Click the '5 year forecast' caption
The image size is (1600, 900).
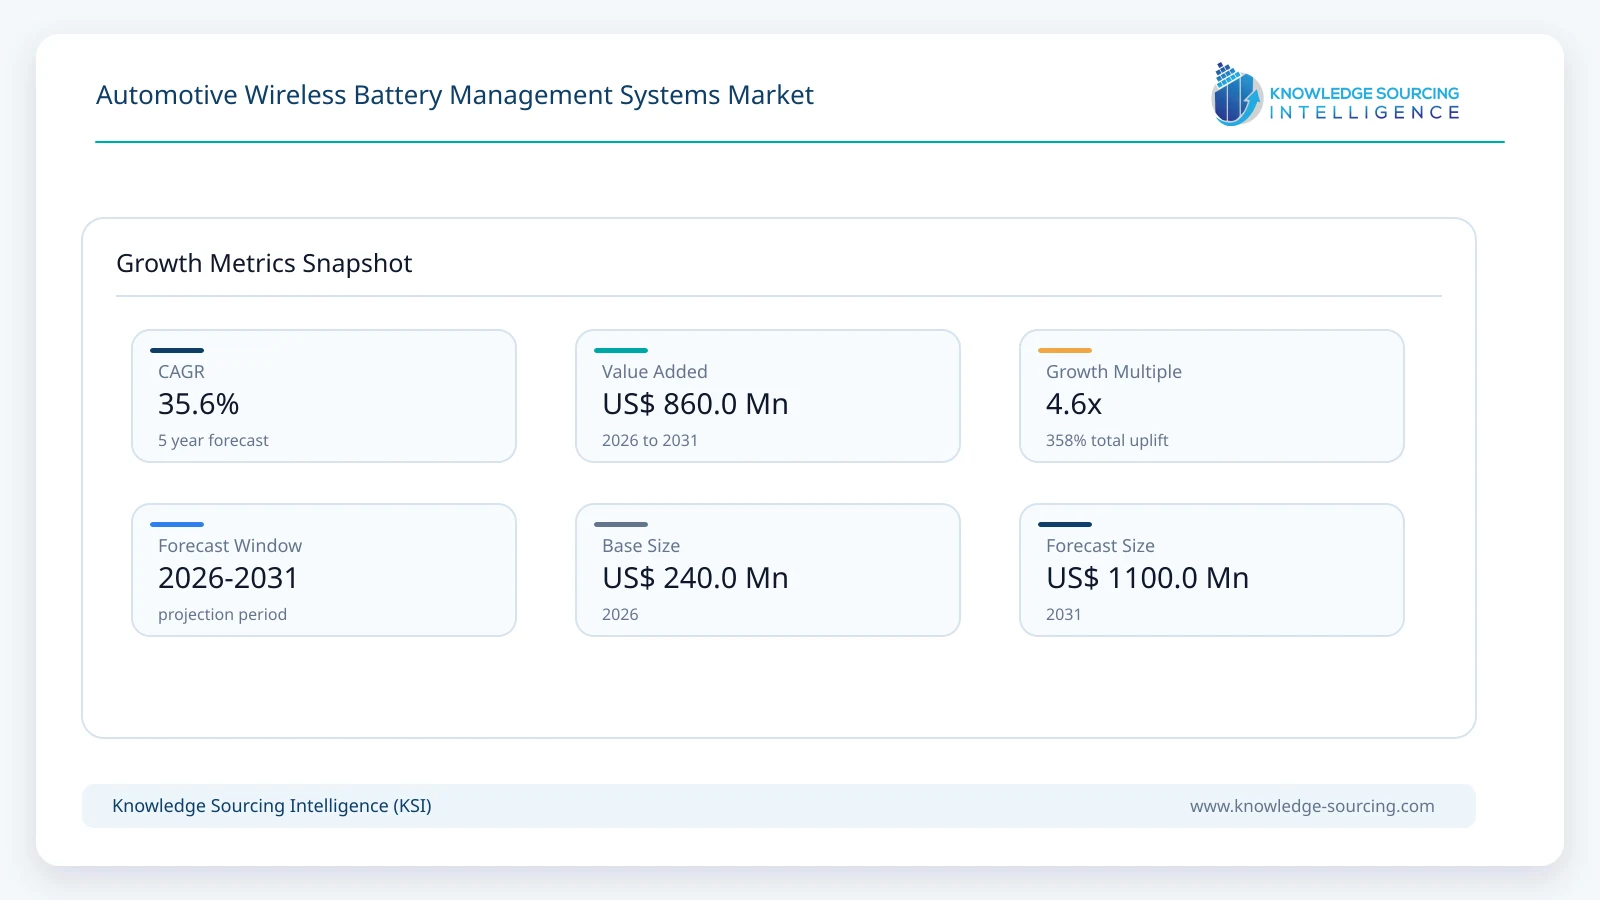coord(213,440)
